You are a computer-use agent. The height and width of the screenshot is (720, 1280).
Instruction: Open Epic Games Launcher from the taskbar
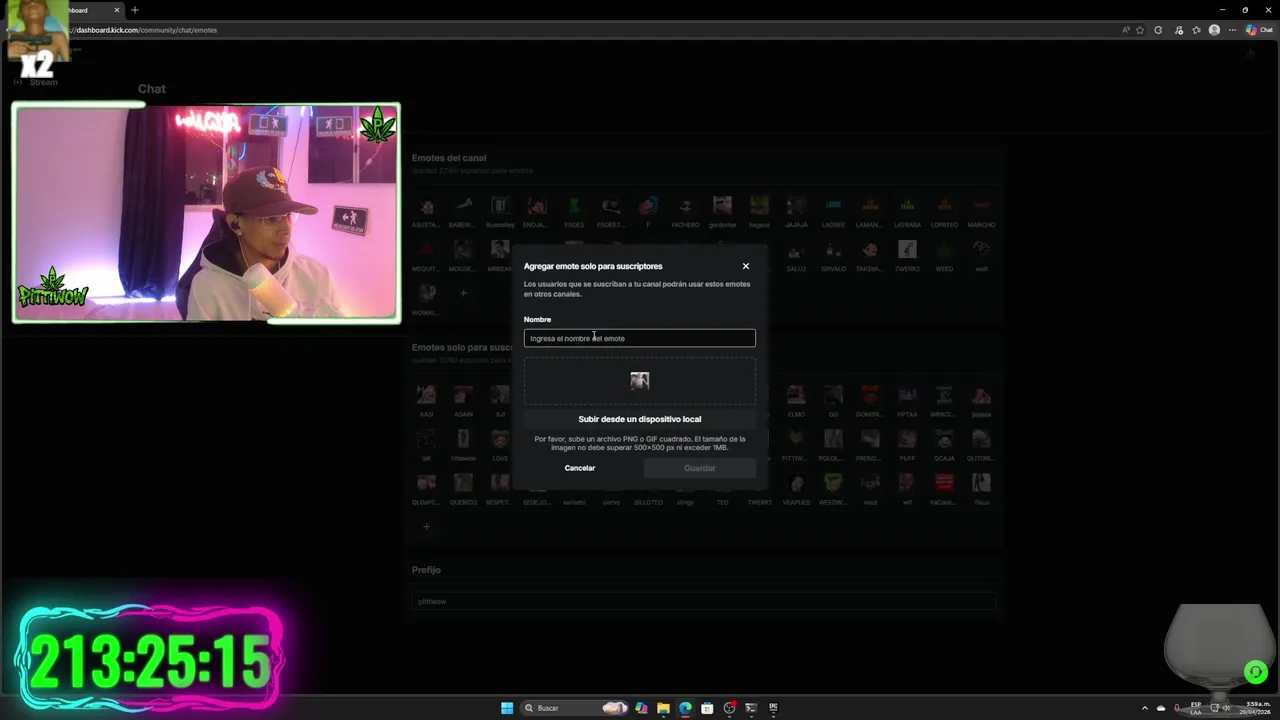773,708
